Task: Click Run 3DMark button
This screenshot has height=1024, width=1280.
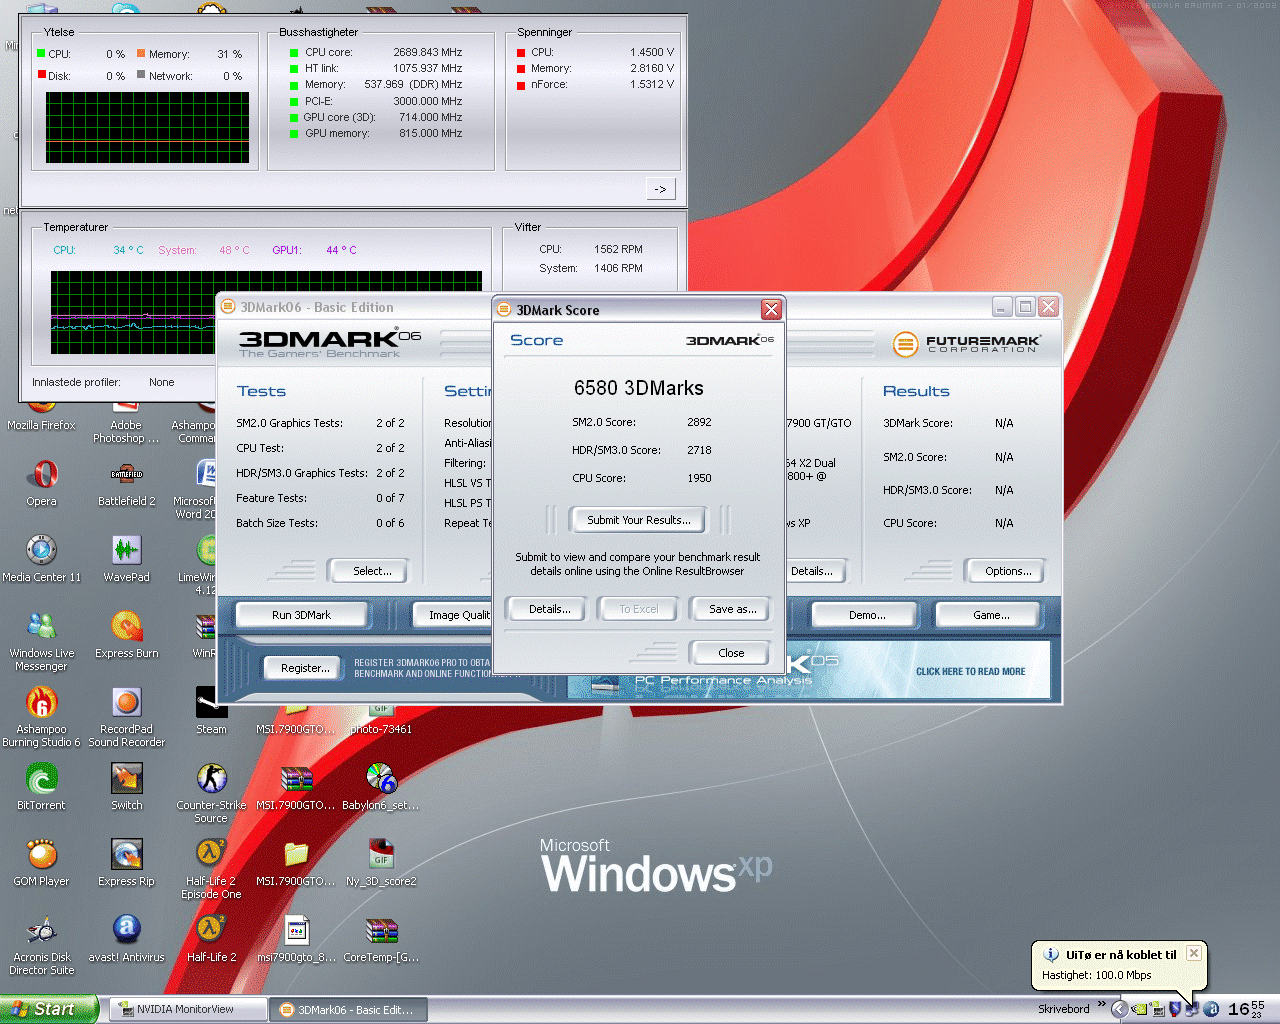Action: click(x=301, y=615)
